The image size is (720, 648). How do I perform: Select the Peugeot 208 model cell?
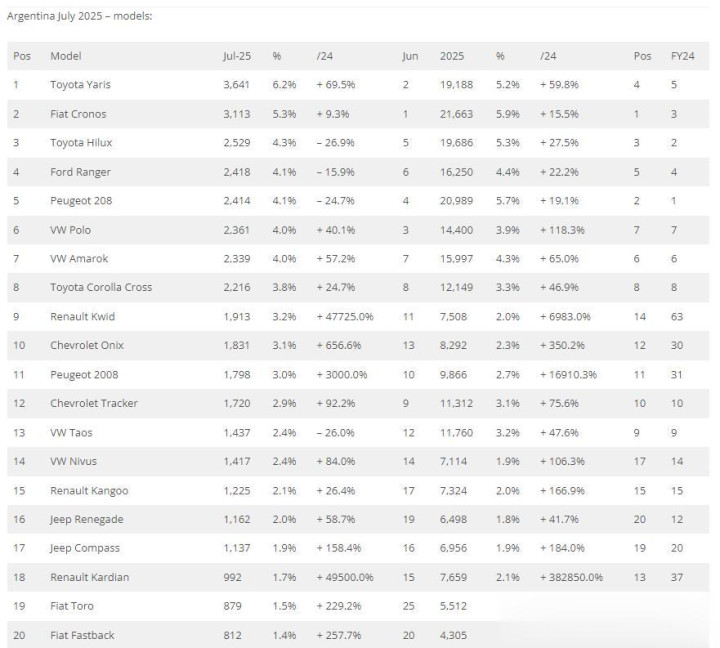click(x=81, y=201)
